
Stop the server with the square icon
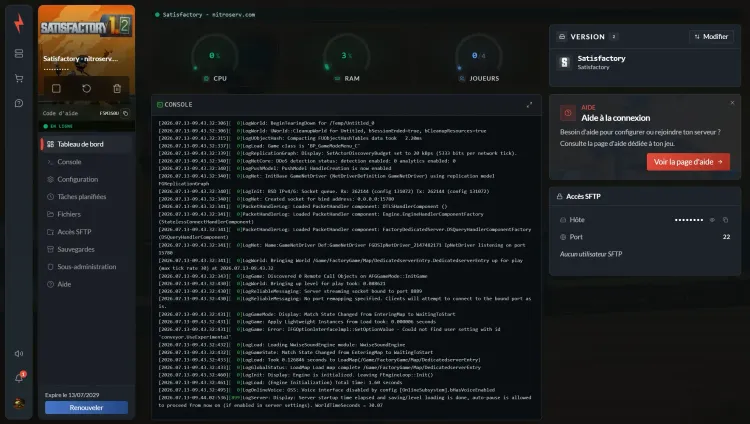(56, 89)
